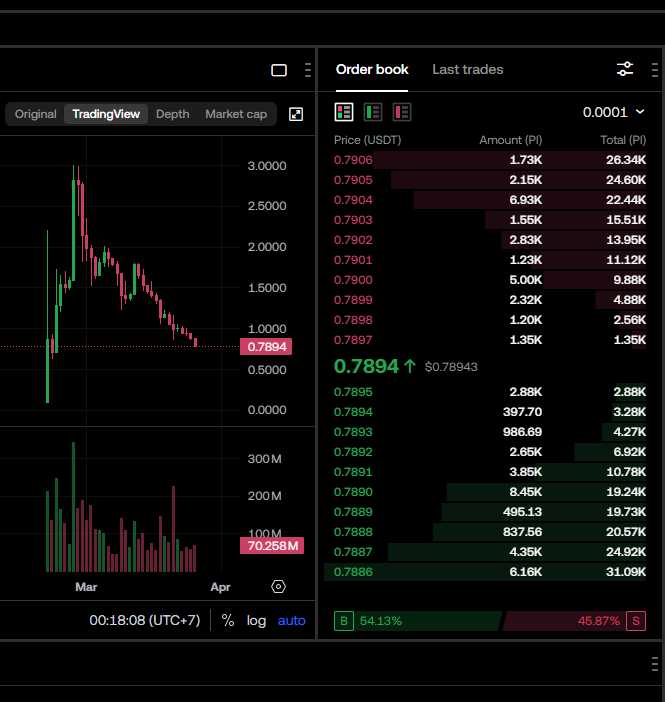Select bid price 0.7888

click(x=353, y=532)
